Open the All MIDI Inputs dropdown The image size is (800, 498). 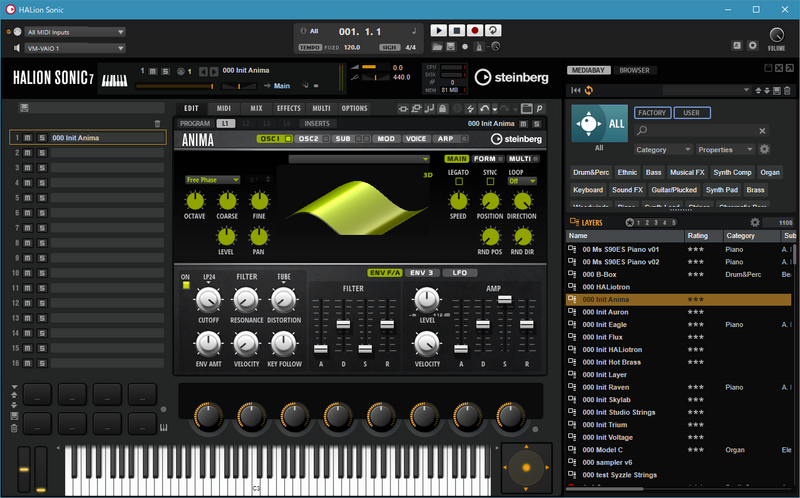[x=75, y=32]
